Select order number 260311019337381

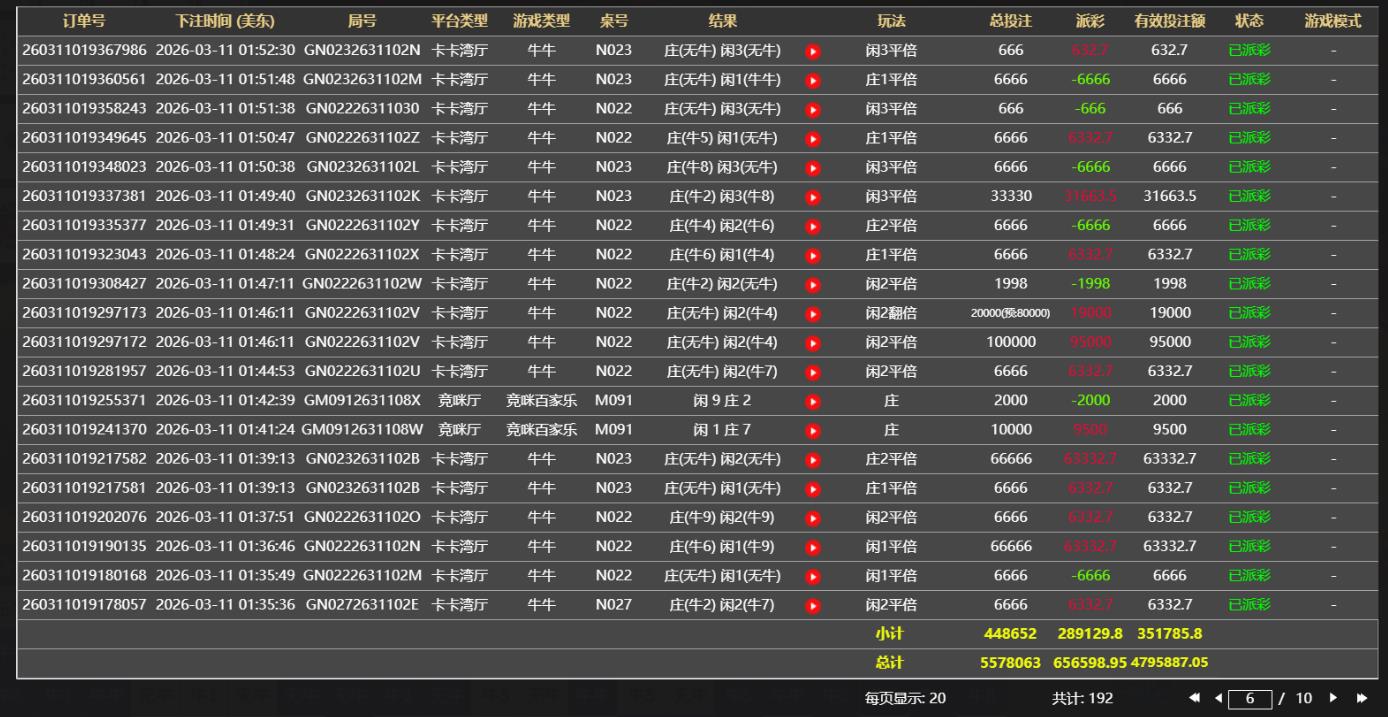(x=84, y=196)
